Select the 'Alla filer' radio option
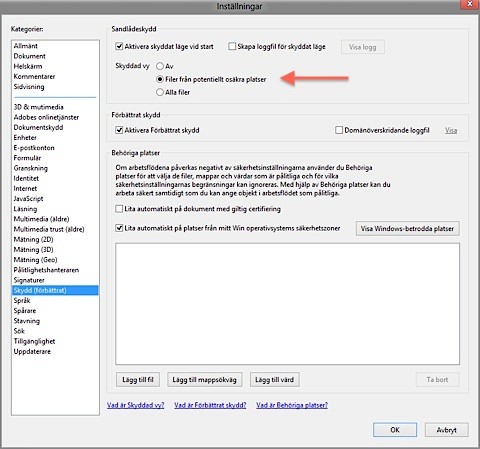This screenshot has height=449, width=480. [x=160, y=92]
